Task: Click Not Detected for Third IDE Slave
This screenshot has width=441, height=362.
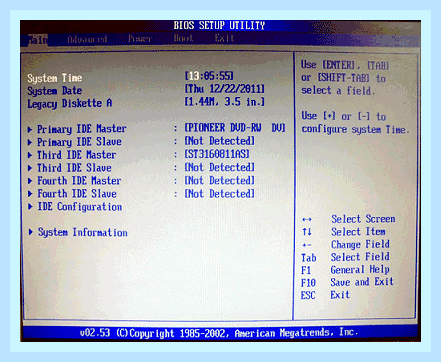Action: pos(219,167)
